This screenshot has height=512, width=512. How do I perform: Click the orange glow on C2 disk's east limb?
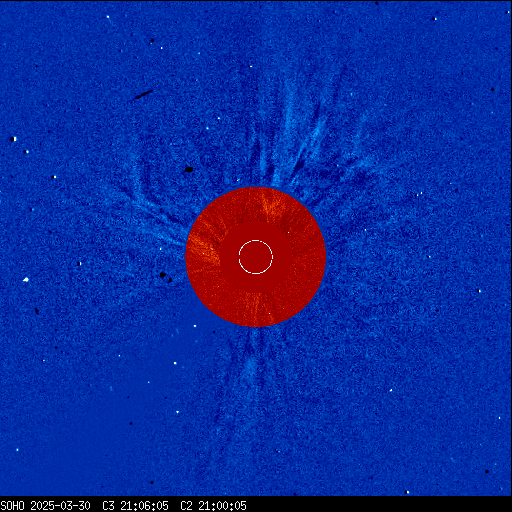click(203, 248)
